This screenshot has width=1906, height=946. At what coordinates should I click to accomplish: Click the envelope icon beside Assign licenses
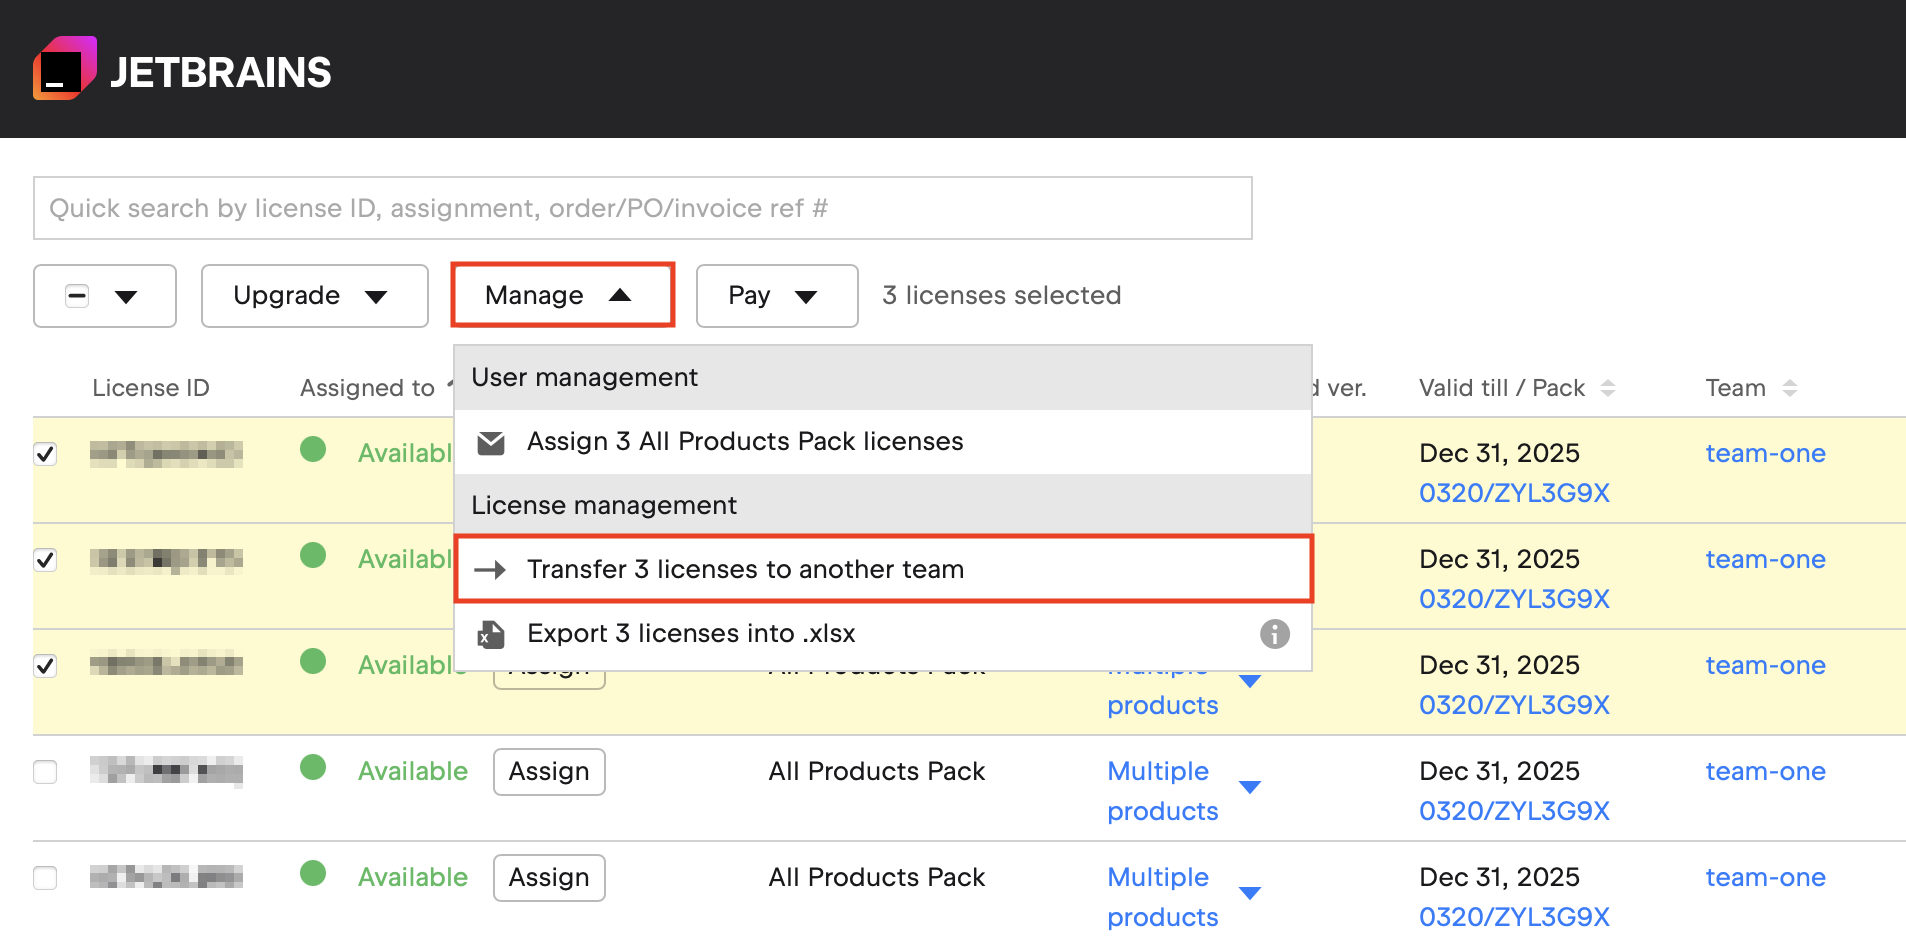point(491,443)
